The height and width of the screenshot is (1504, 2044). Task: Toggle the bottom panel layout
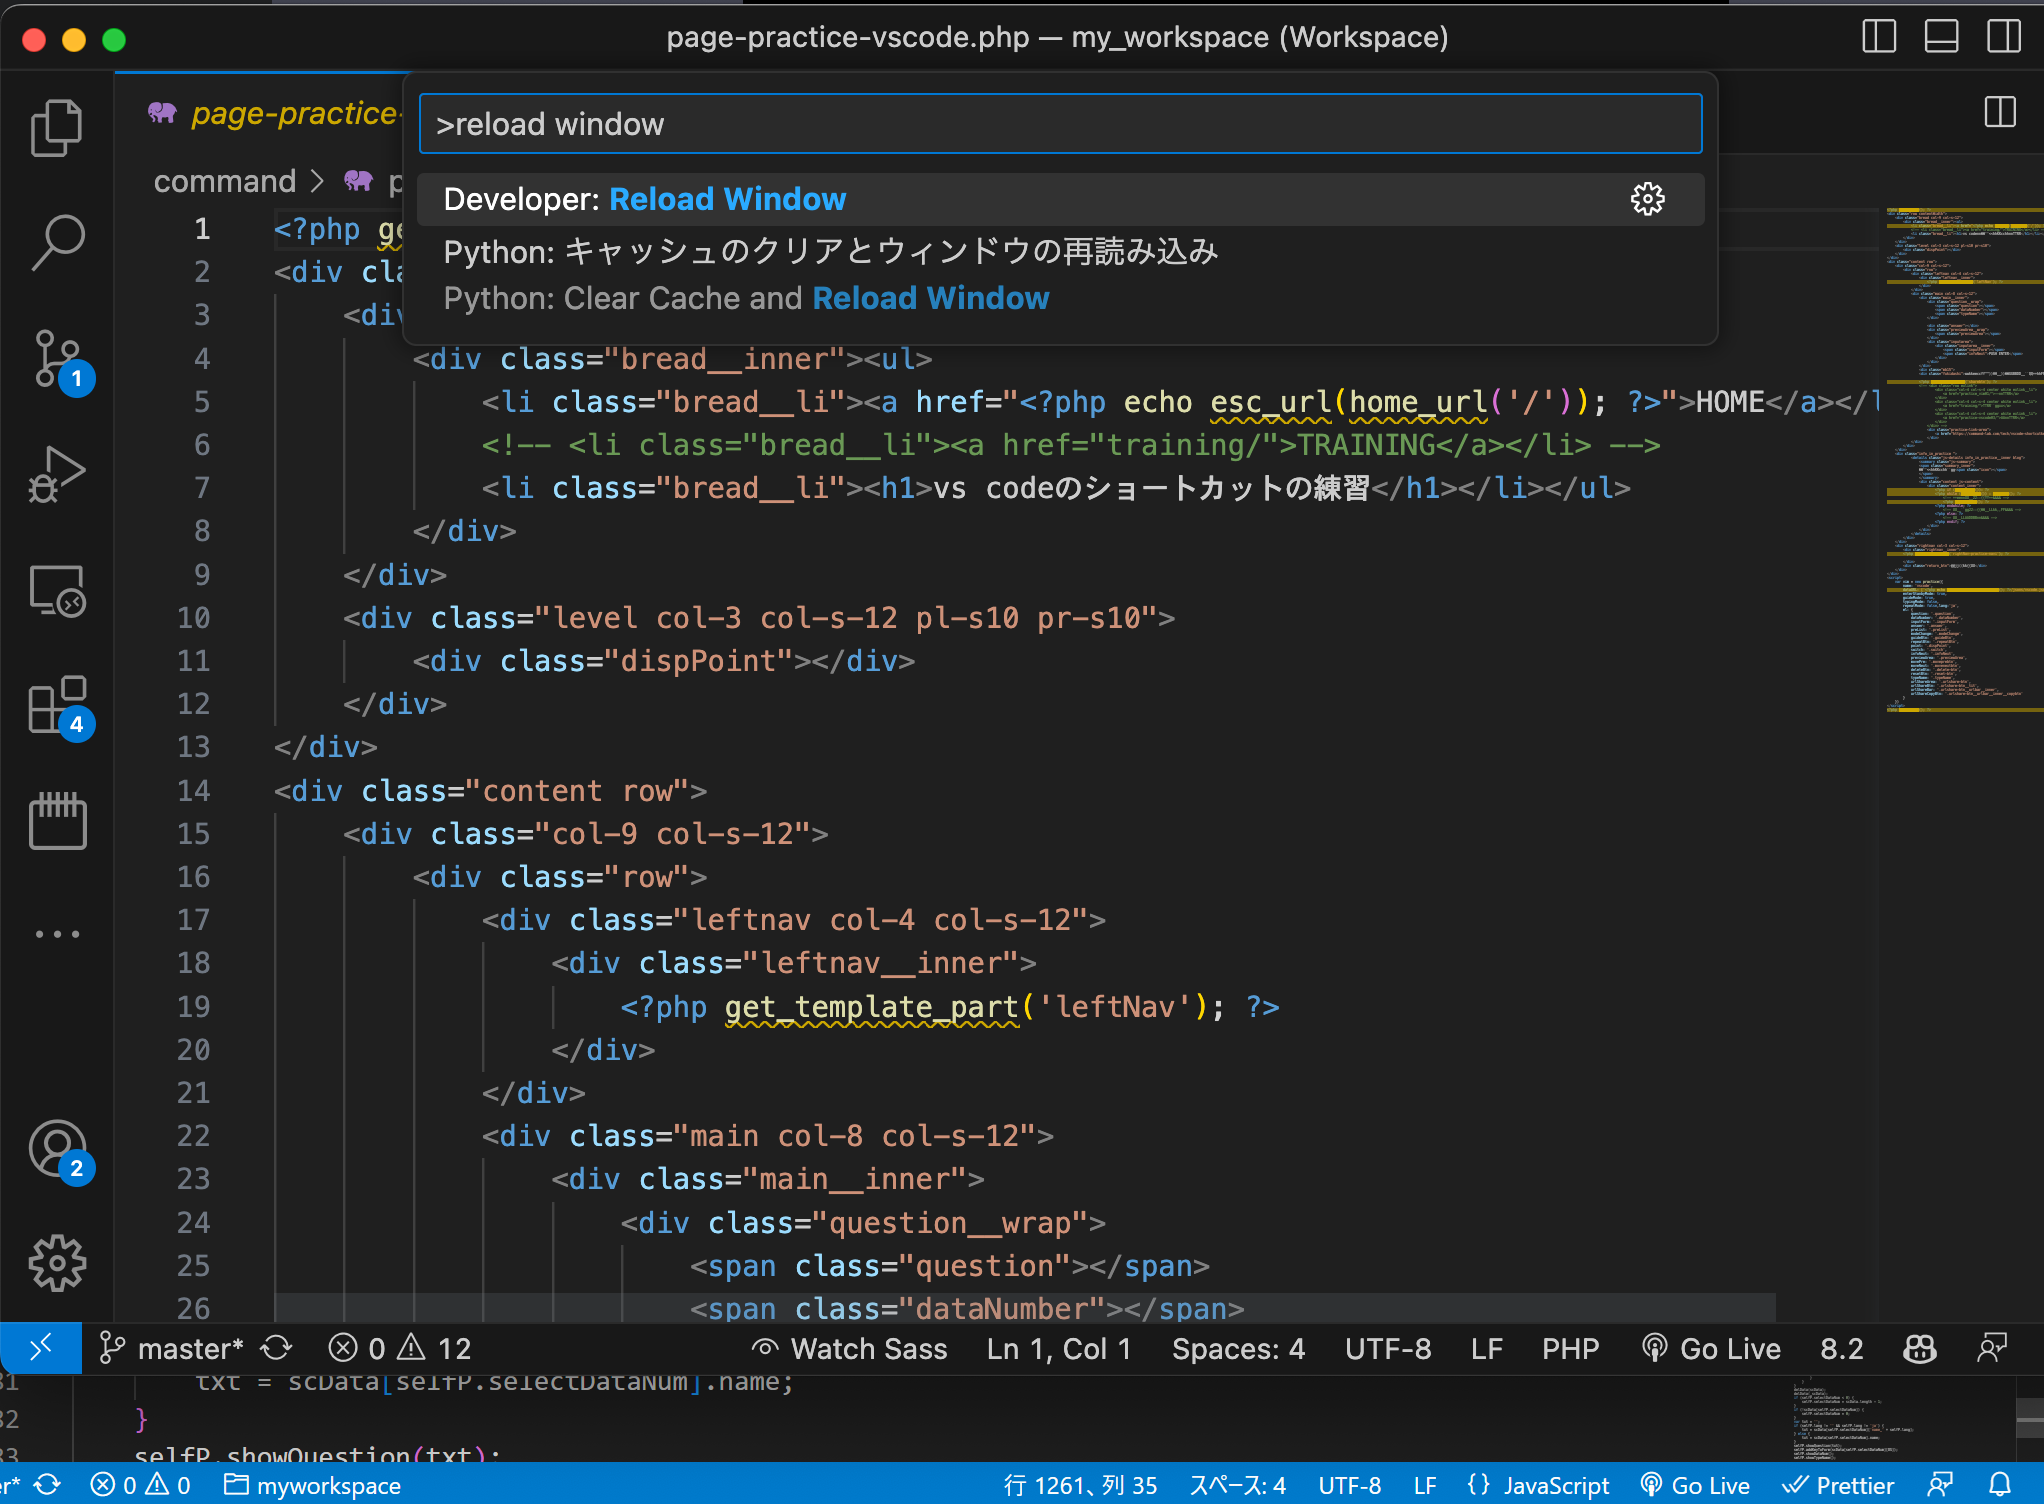pos(1941,37)
